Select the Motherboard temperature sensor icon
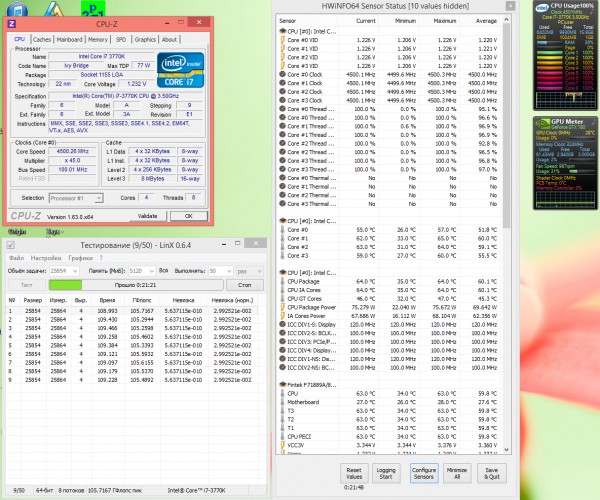 tap(283, 402)
